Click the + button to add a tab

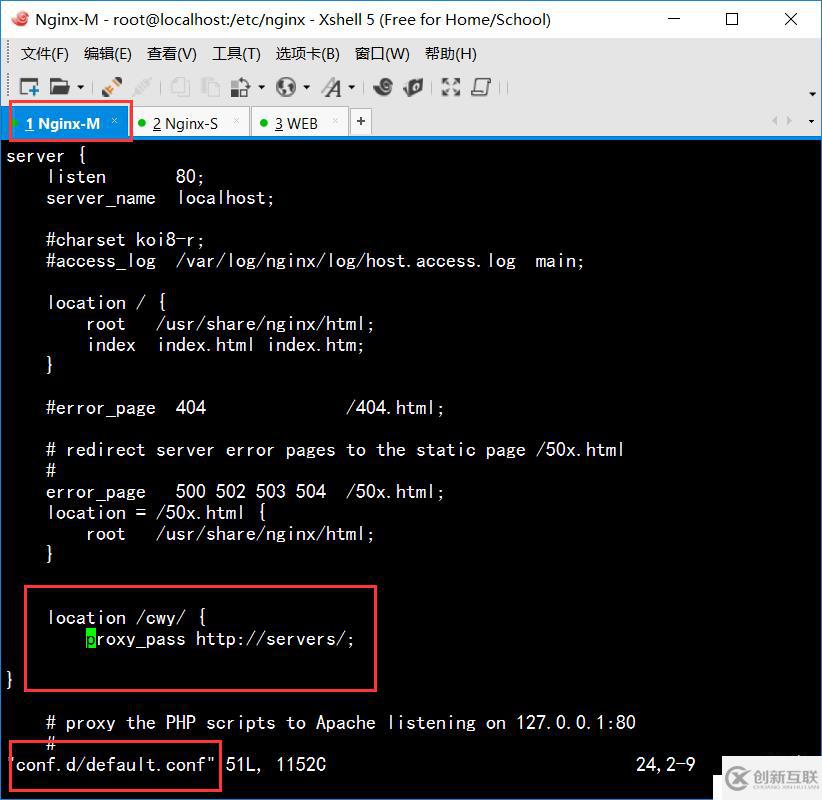tap(359, 120)
